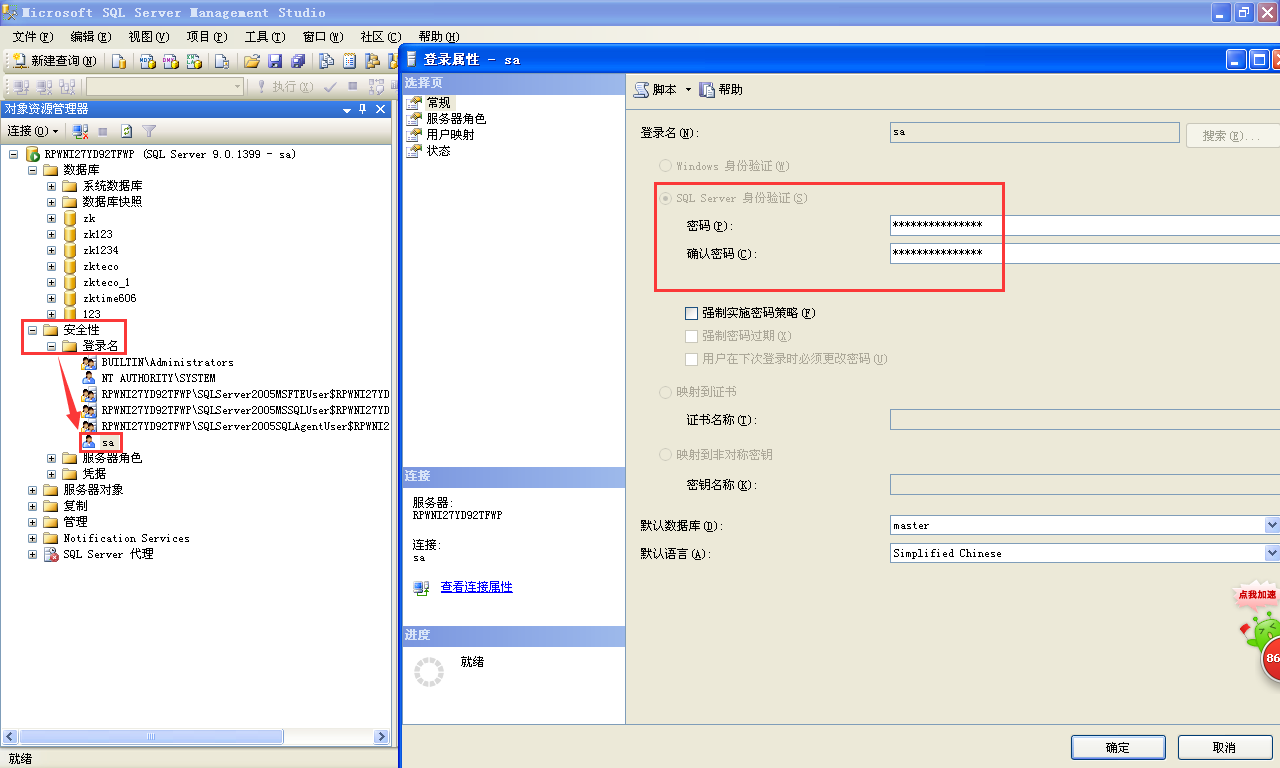Click the disconnect icon in Object Explorer toolbar

tap(80, 131)
